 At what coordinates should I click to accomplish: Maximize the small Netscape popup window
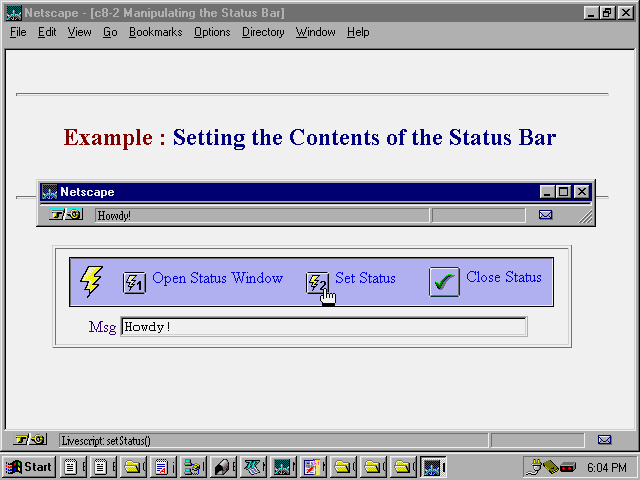tap(564, 191)
